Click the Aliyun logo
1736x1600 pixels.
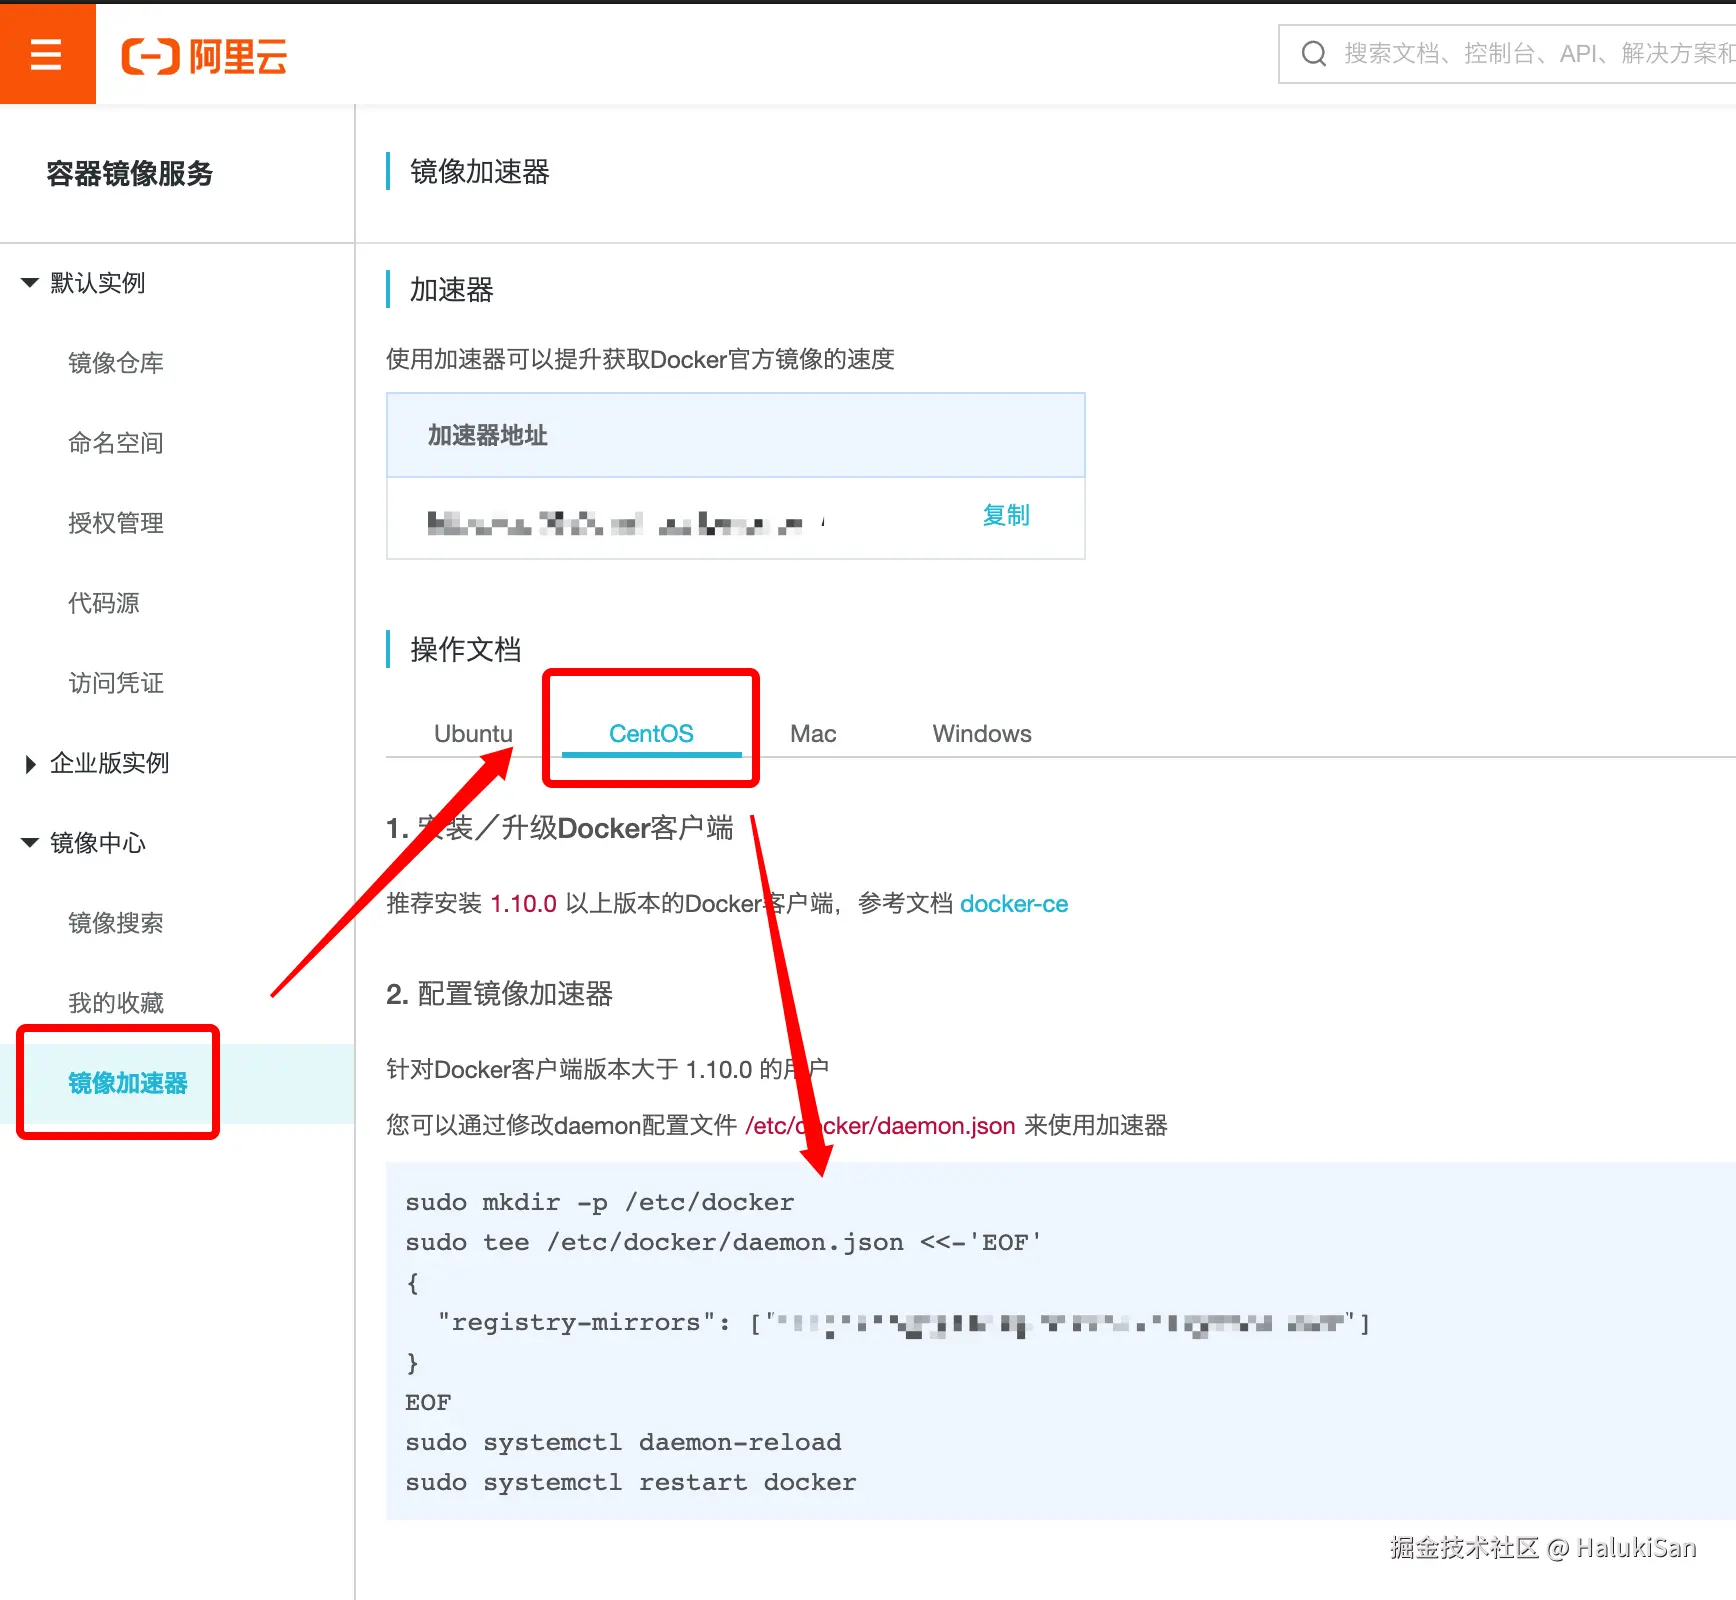(204, 56)
